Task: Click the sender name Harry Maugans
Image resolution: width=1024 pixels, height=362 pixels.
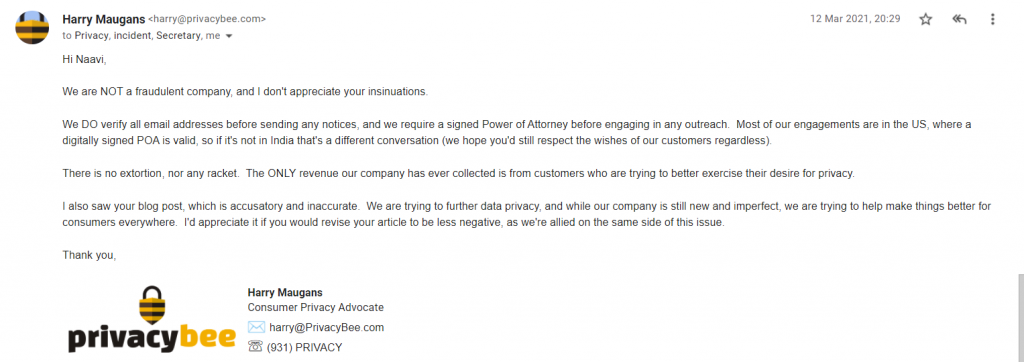Action: click(104, 19)
